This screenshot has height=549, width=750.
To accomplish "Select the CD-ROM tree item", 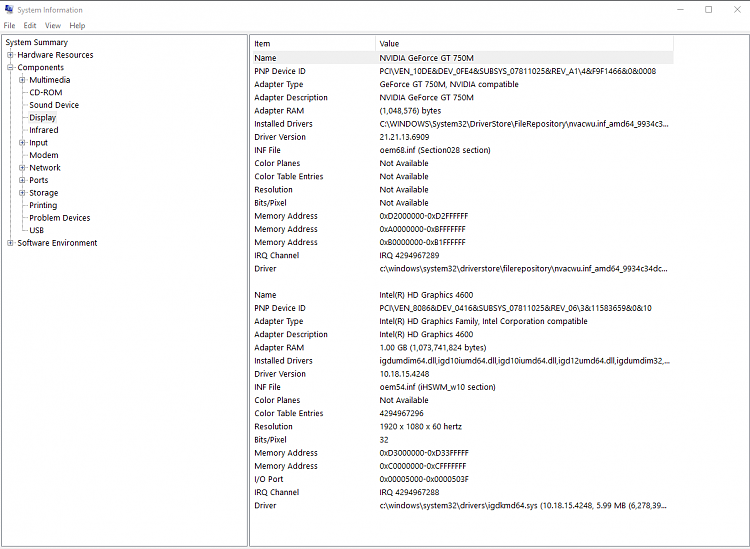I will tap(46, 92).
